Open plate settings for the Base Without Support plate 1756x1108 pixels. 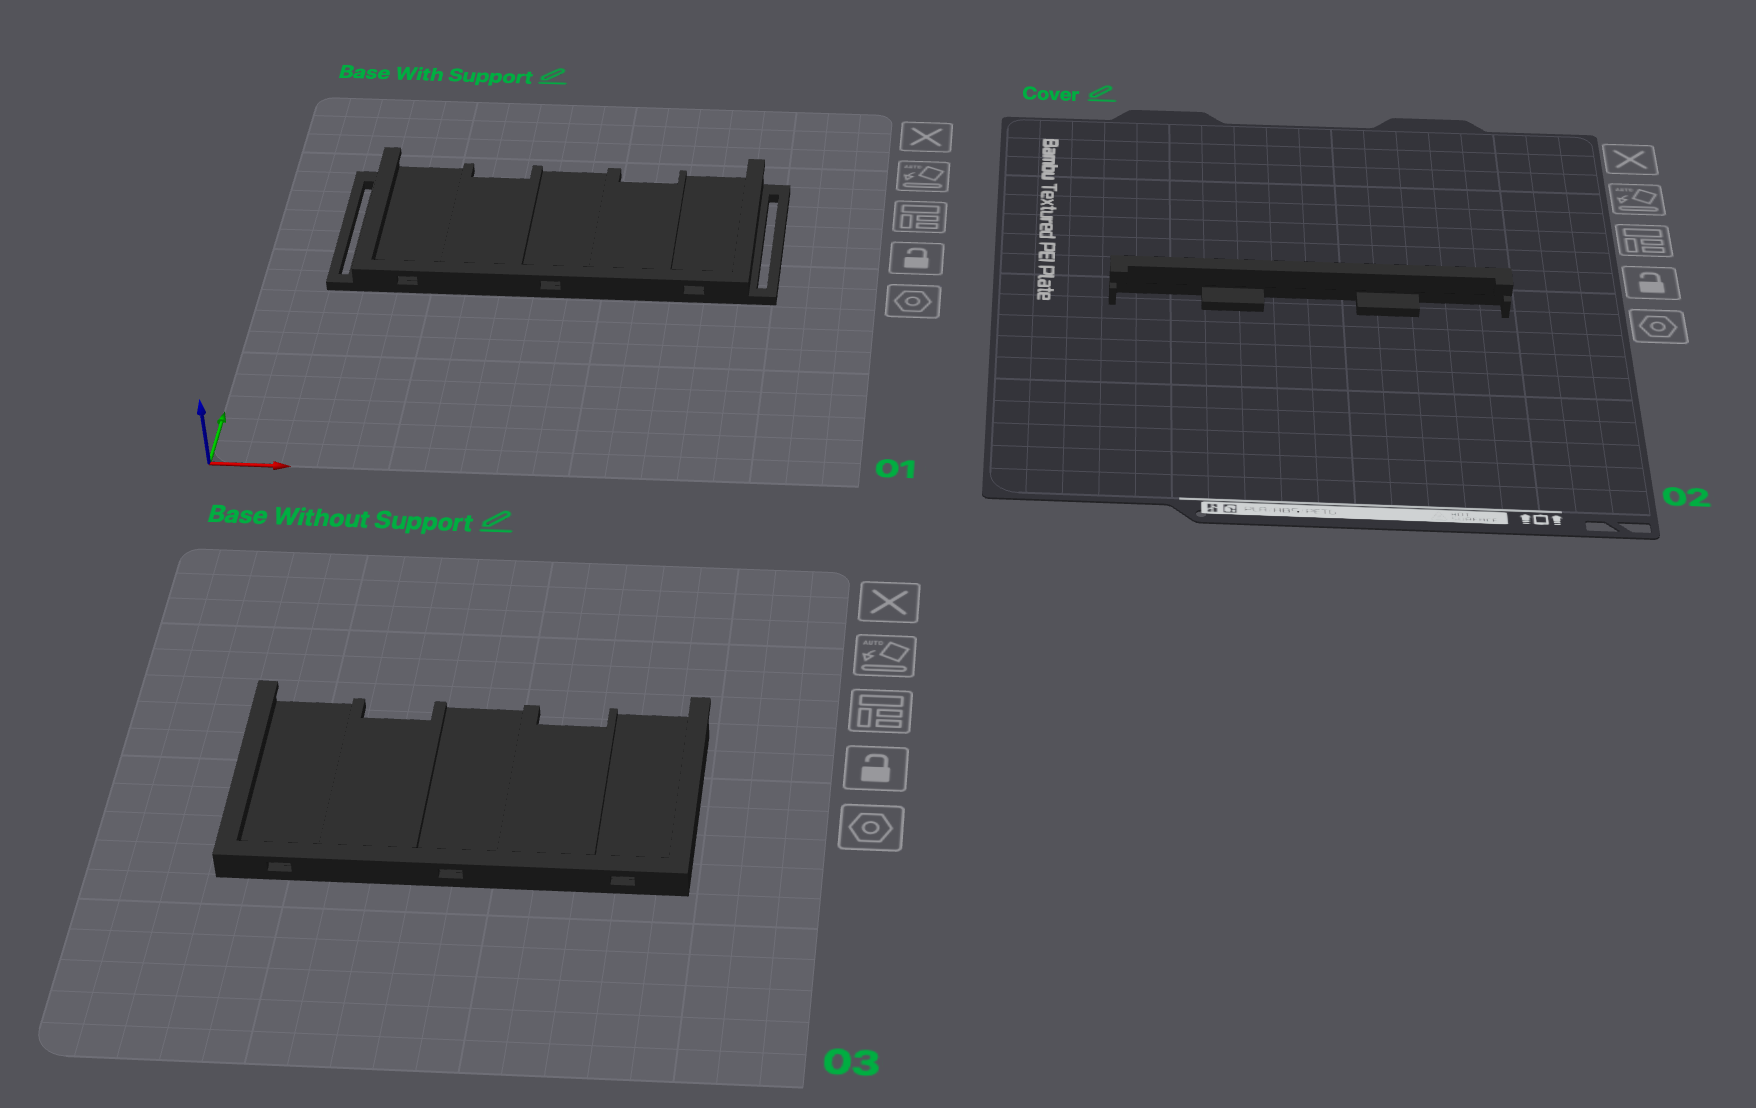click(871, 828)
